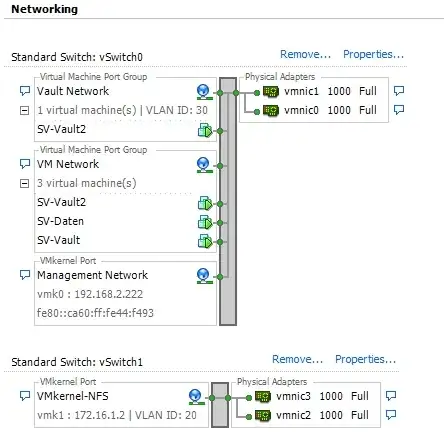Click speech bubble icon beside VM Network

pyautogui.click(x=25, y=164)
